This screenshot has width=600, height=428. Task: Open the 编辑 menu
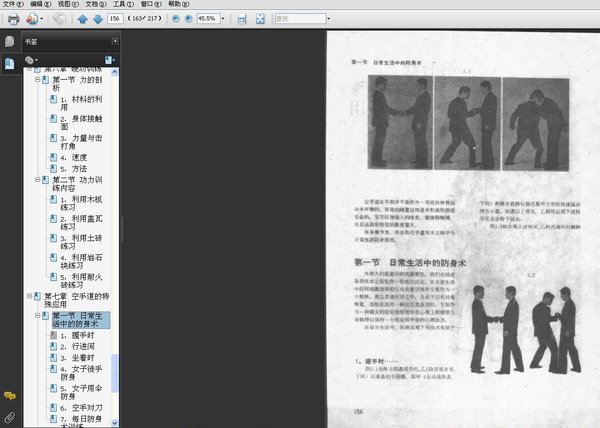click(41, 4)
